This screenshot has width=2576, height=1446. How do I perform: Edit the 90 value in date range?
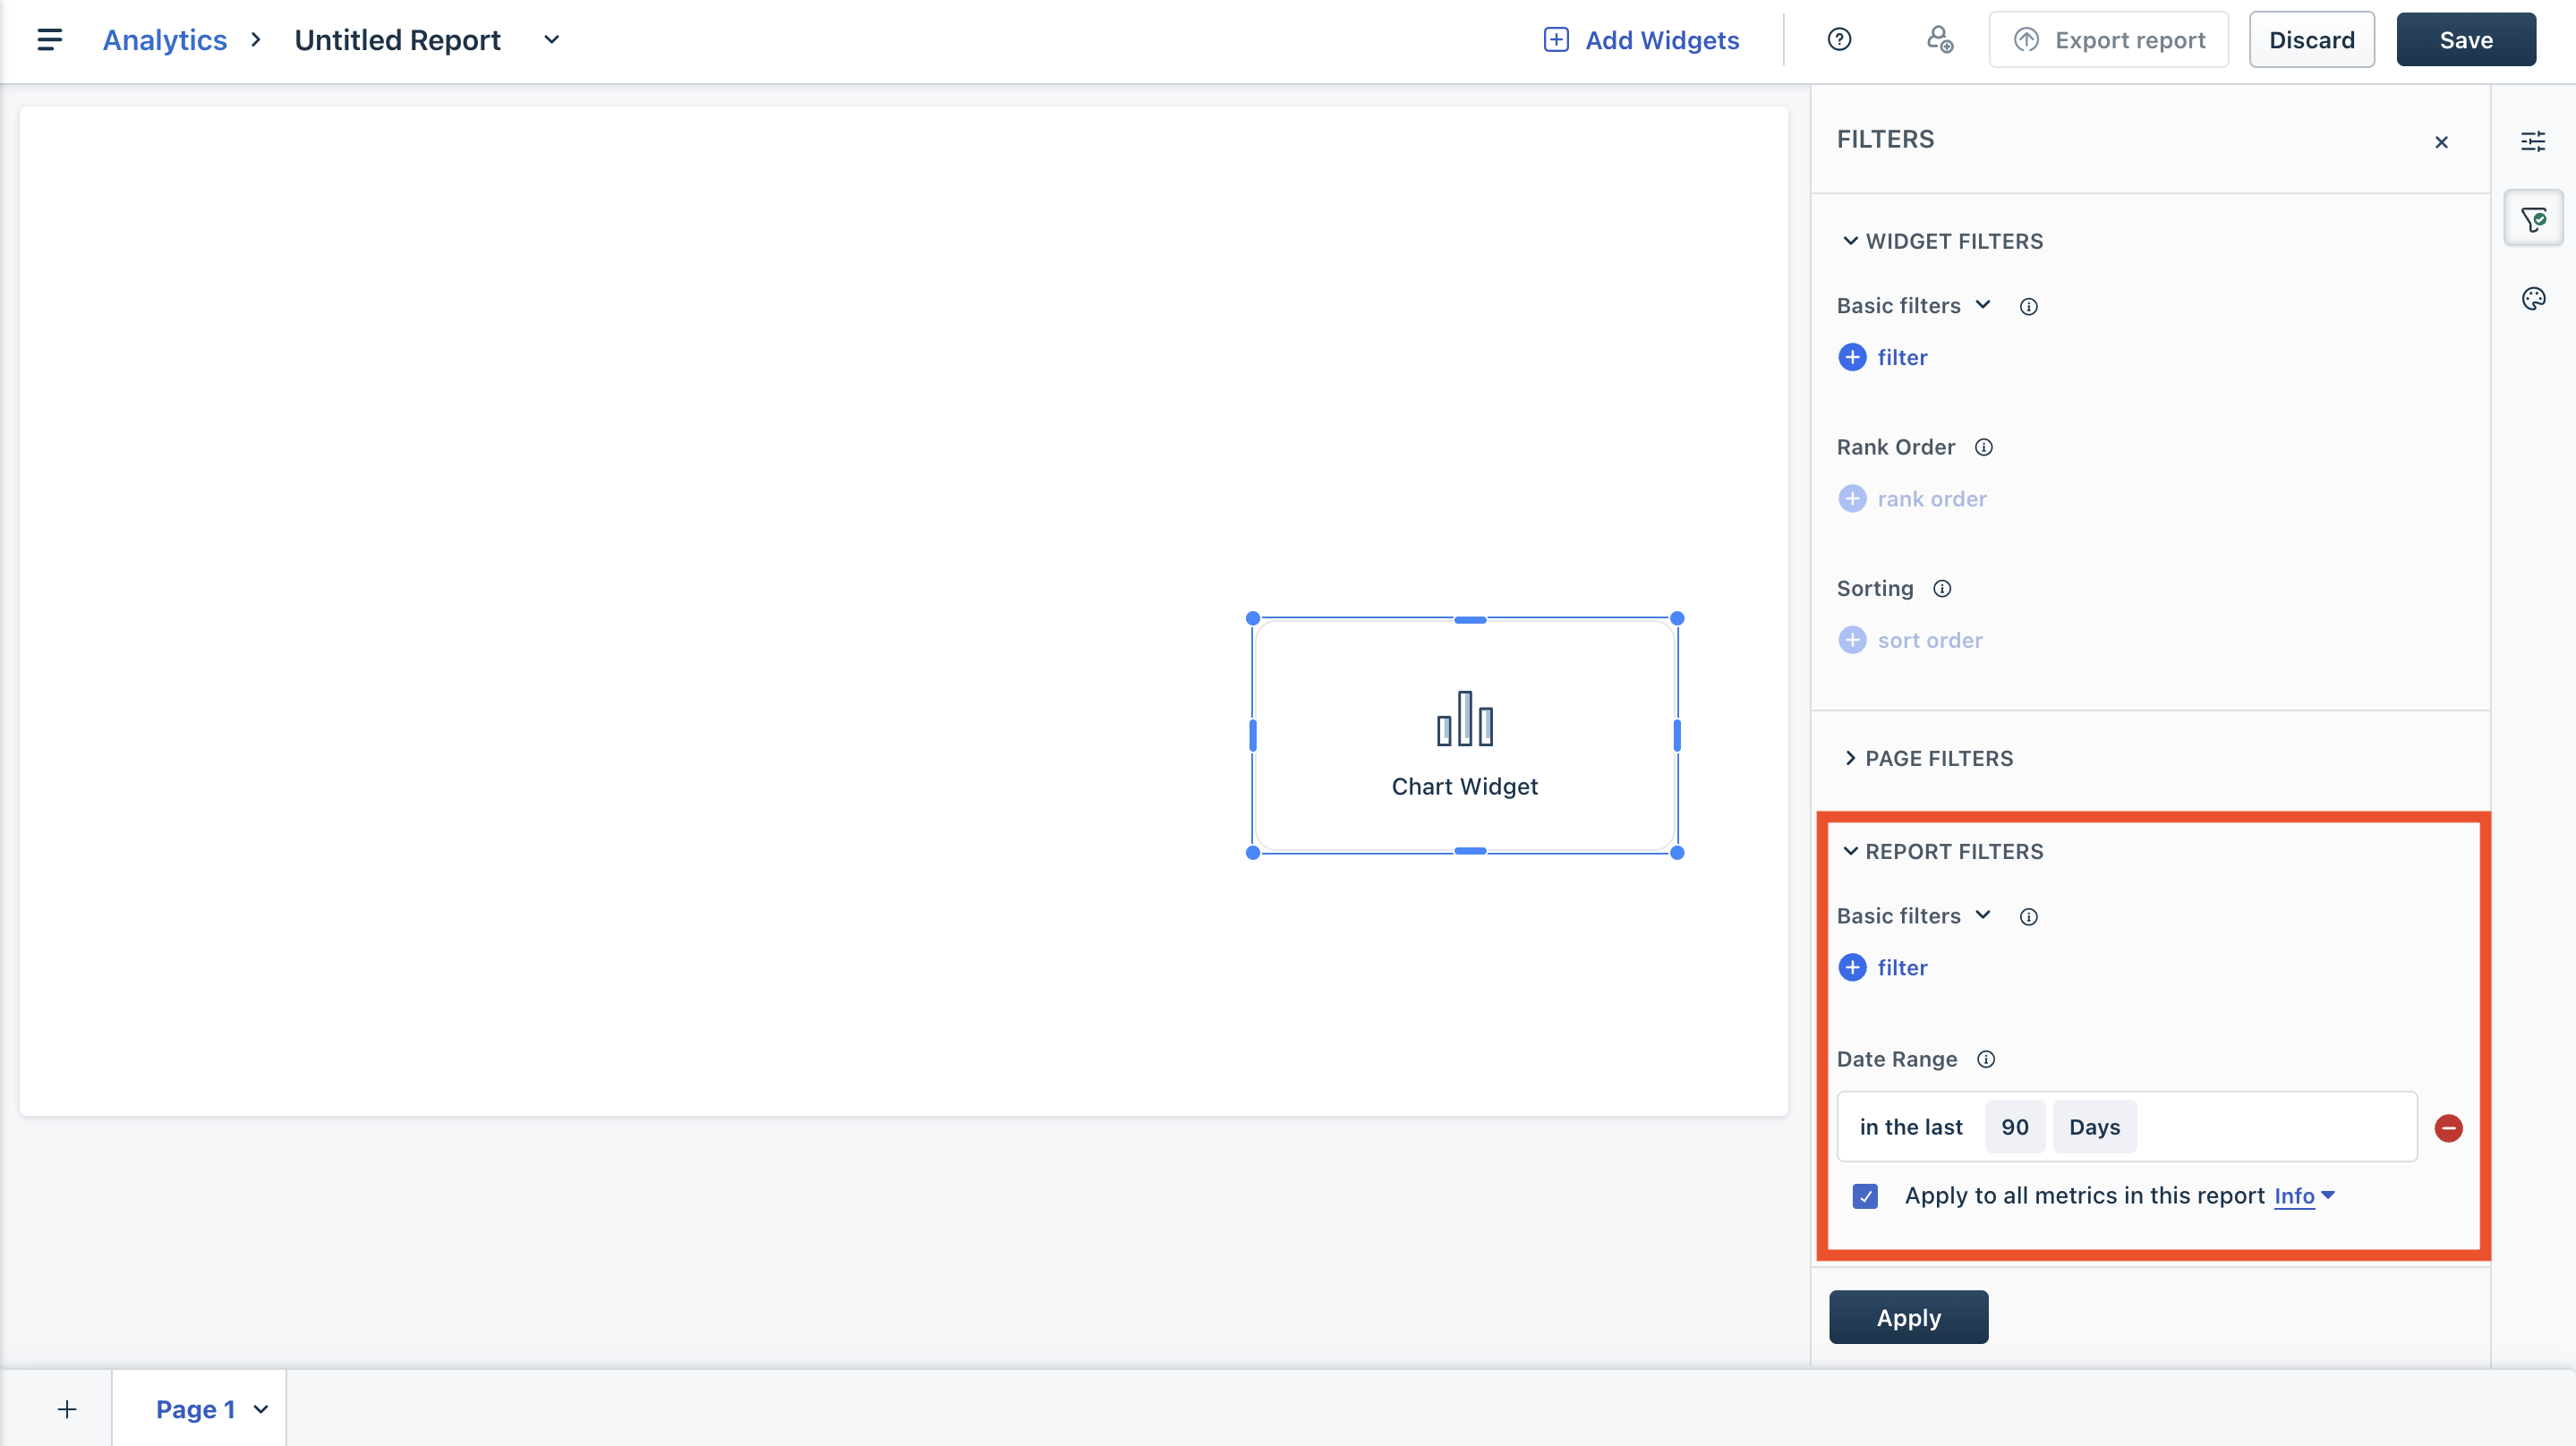pos(2014,1127)
